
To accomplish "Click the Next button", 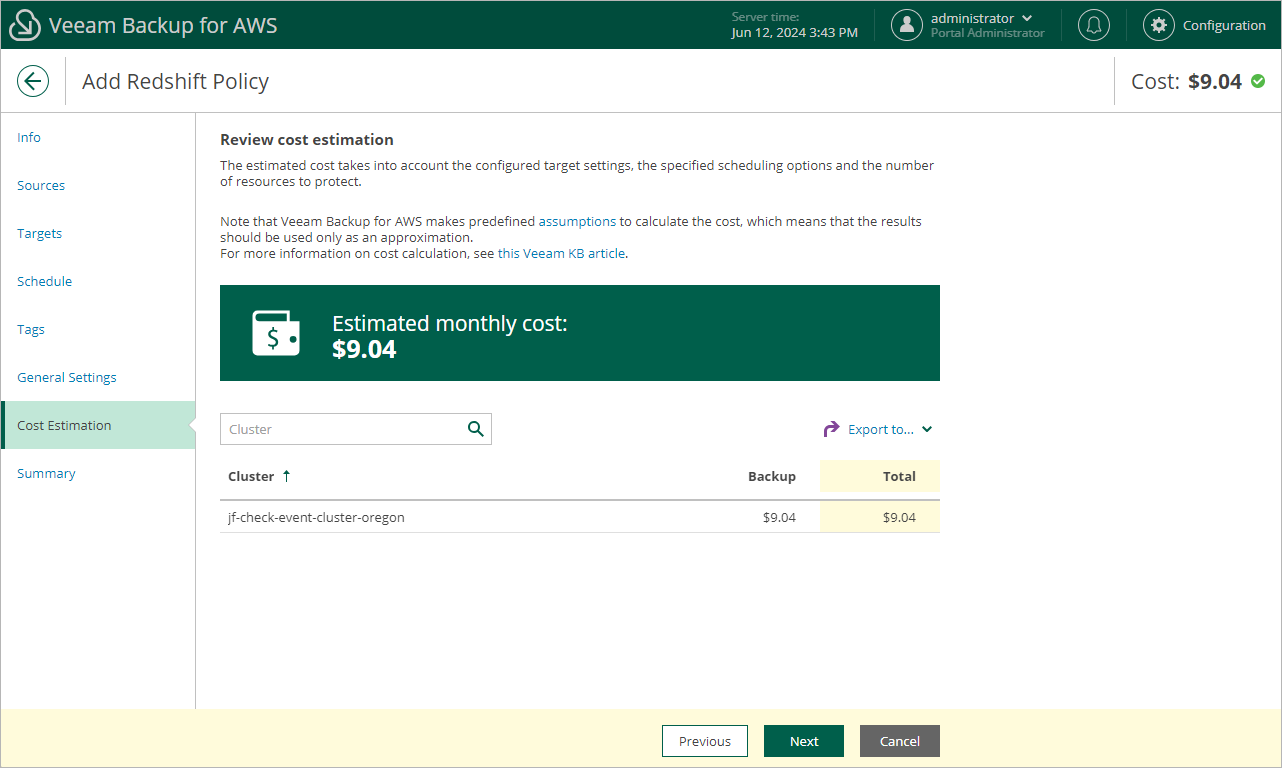I will [x=804, y=741].
